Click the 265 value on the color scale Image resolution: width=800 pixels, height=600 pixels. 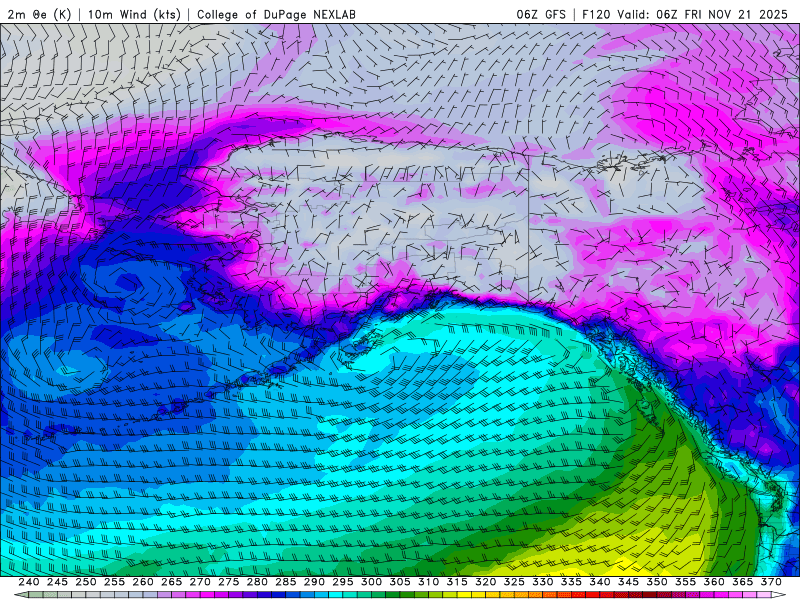[x=171, y=582]
